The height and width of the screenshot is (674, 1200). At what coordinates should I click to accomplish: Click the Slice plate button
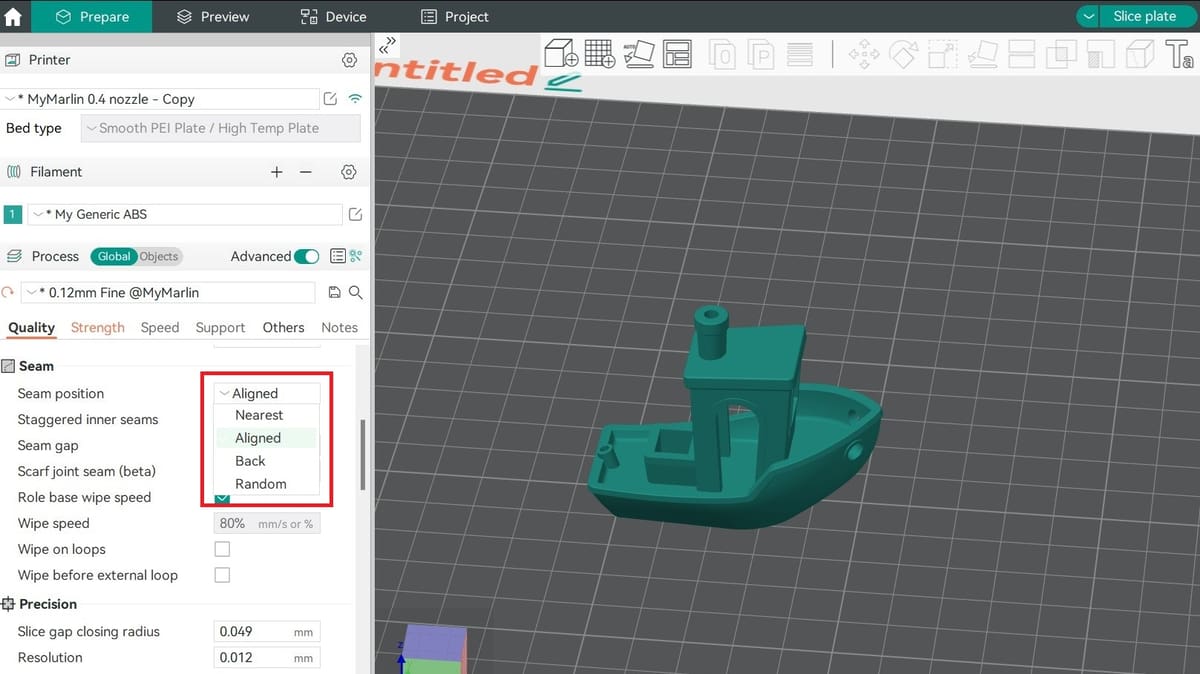(1134, 16)
